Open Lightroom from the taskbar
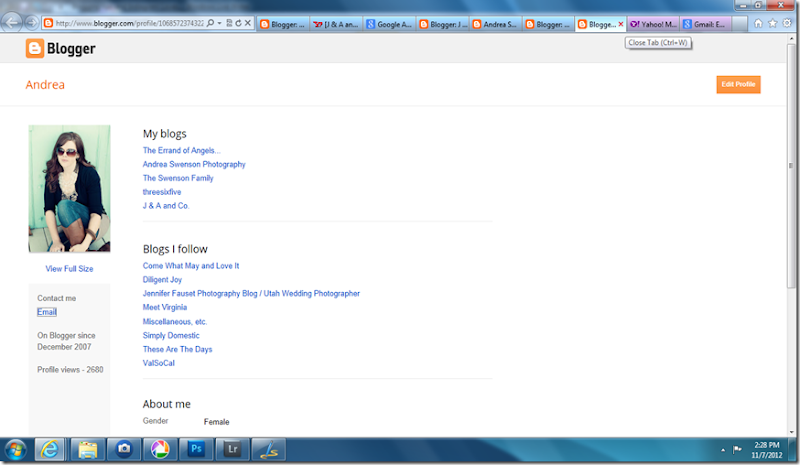The image size is (800, 465). 232,450
